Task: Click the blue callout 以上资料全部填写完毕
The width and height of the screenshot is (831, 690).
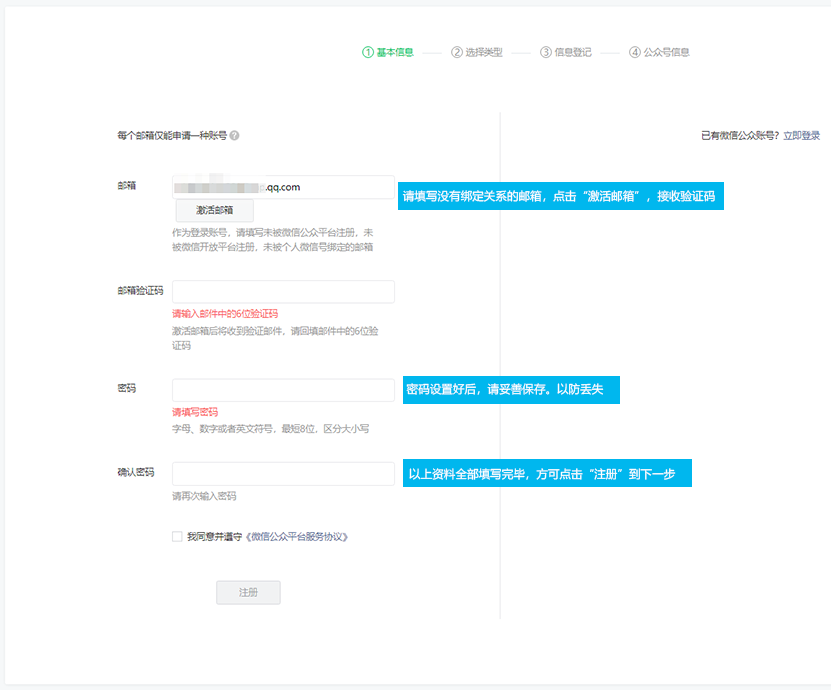Action: [x=548, y=474]
